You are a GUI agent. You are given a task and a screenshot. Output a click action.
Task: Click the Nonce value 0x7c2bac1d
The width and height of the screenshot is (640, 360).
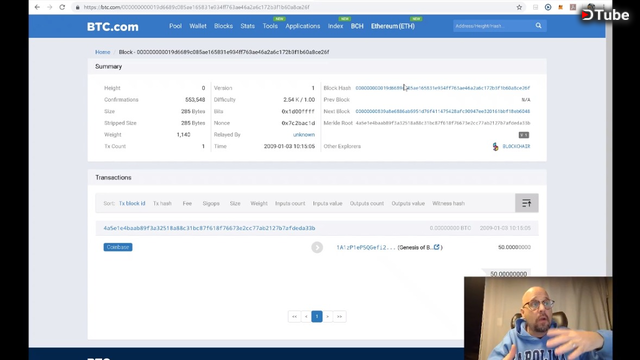[298, 123]
